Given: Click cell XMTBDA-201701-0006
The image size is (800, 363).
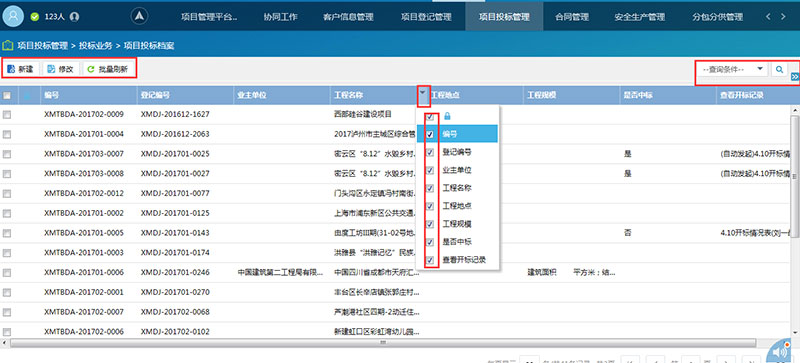Looking at the screenshot, I should (84, 273).
